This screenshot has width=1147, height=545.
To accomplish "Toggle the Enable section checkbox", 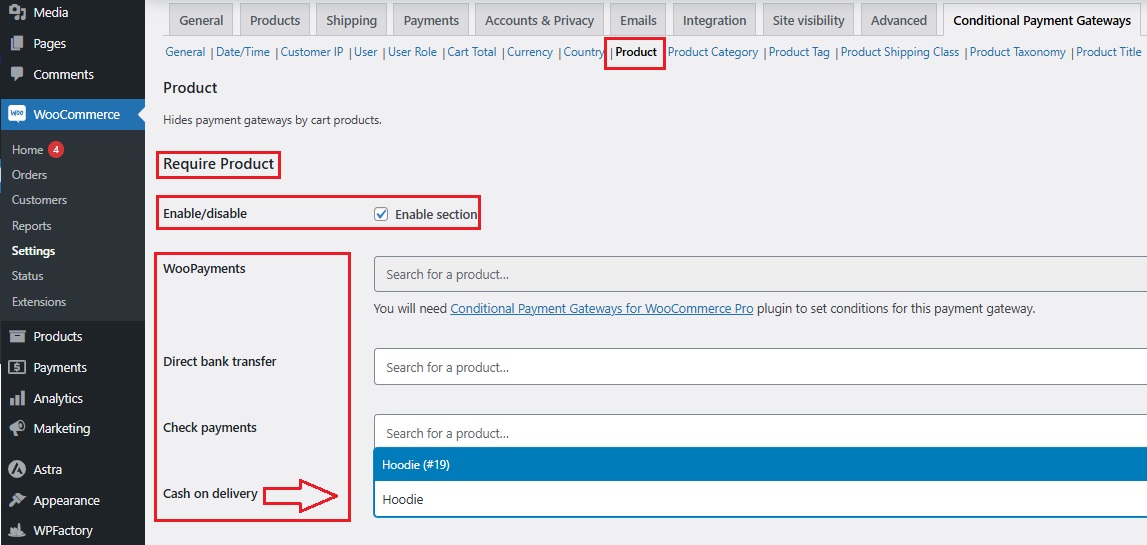I will pyautogui.click(x=380, y=214).
